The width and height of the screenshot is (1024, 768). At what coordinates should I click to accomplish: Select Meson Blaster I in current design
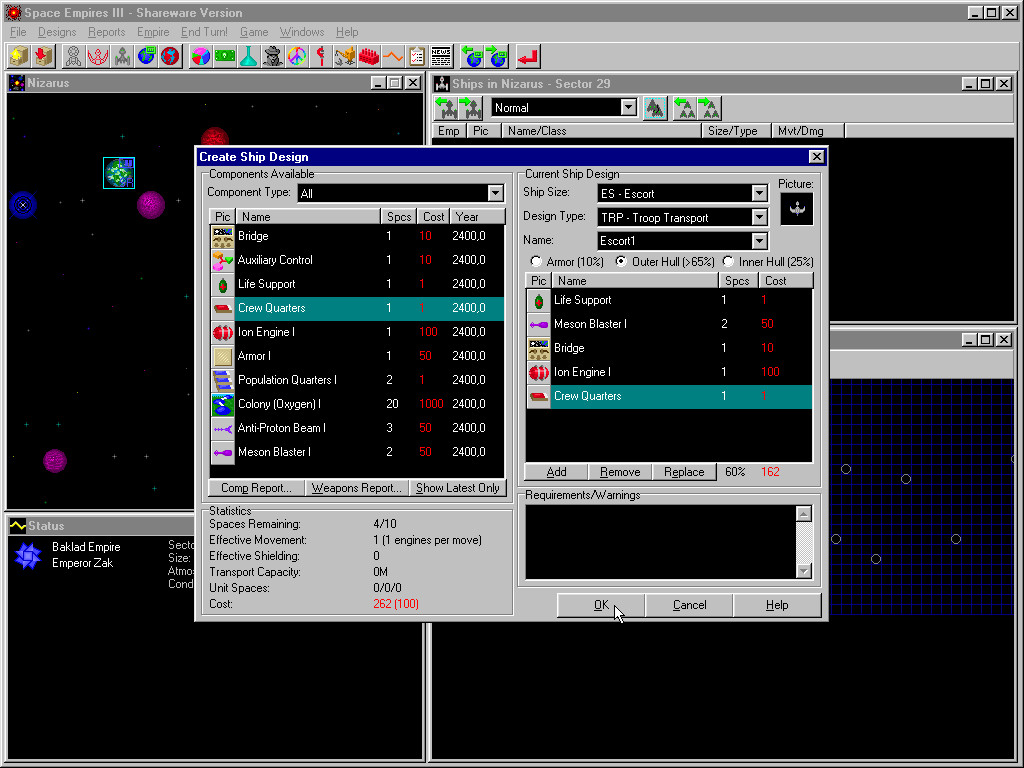(x=669, y=324)
